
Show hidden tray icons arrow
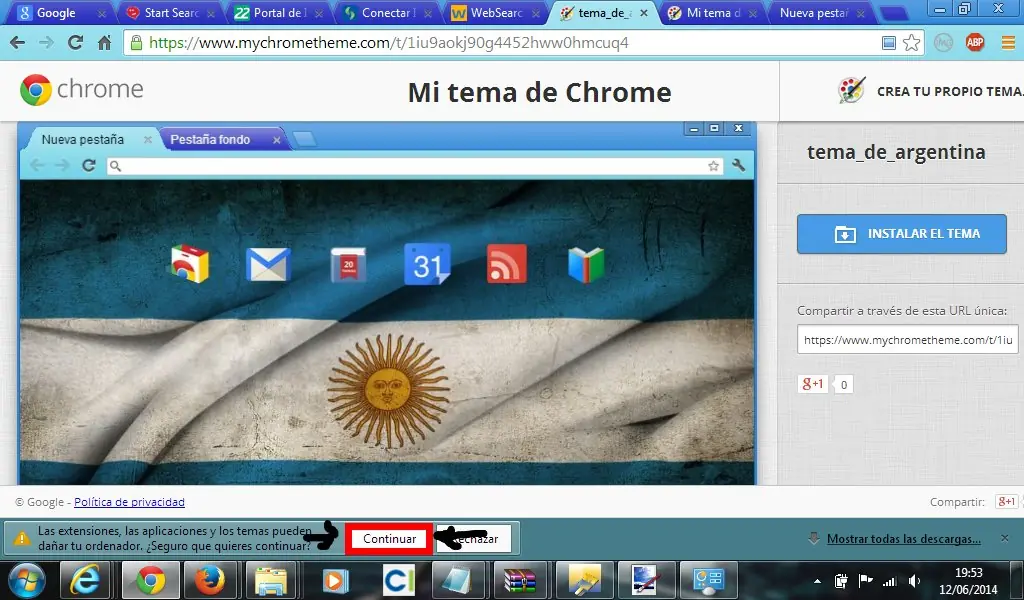click(817, 580)
